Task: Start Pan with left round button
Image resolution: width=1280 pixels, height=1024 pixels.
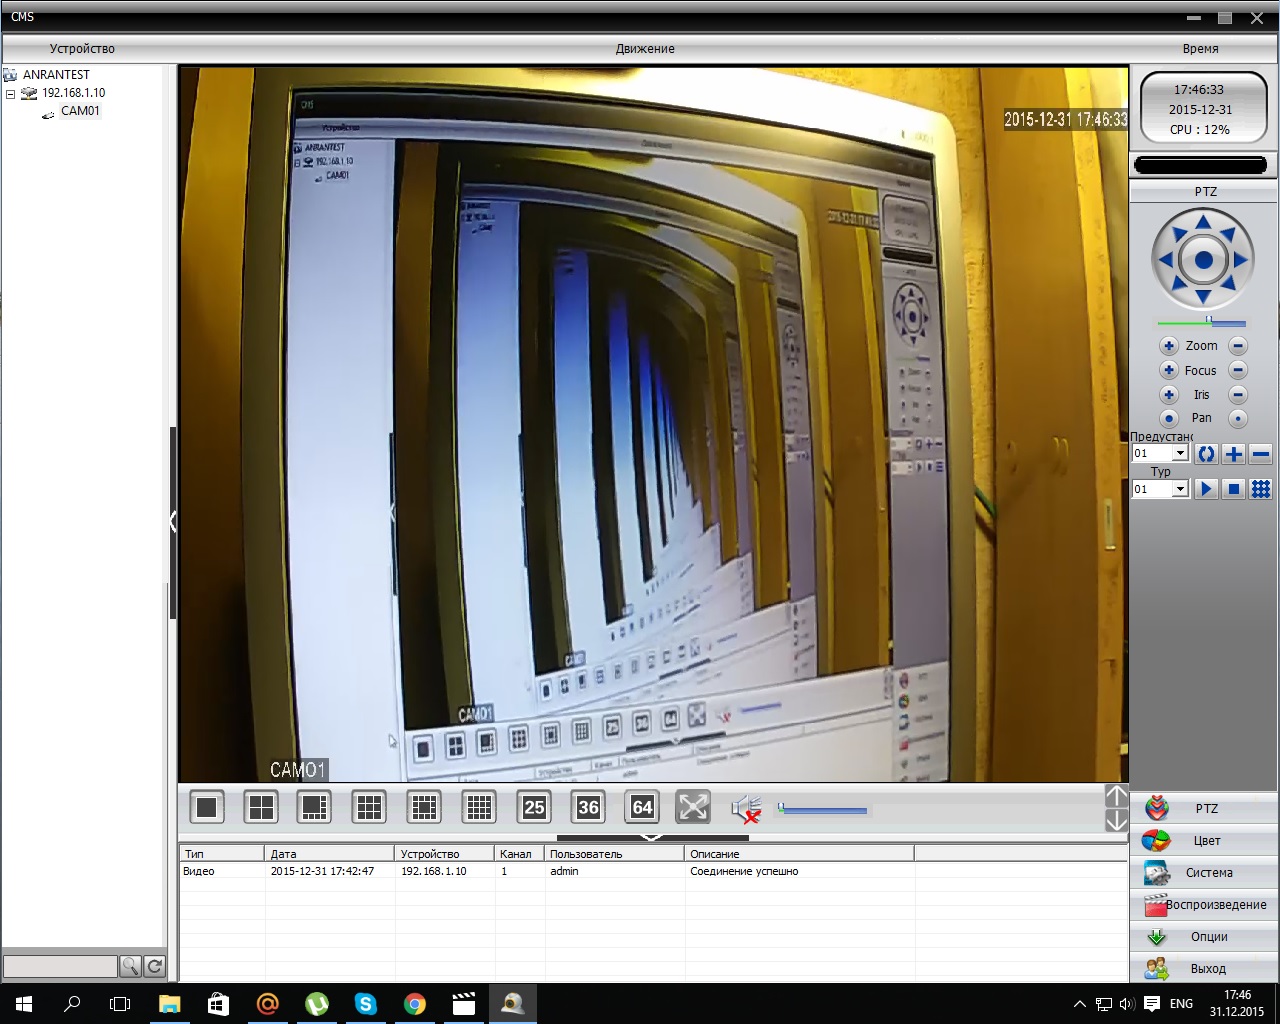Action: pyautogui.click(x=1168, y=418)
